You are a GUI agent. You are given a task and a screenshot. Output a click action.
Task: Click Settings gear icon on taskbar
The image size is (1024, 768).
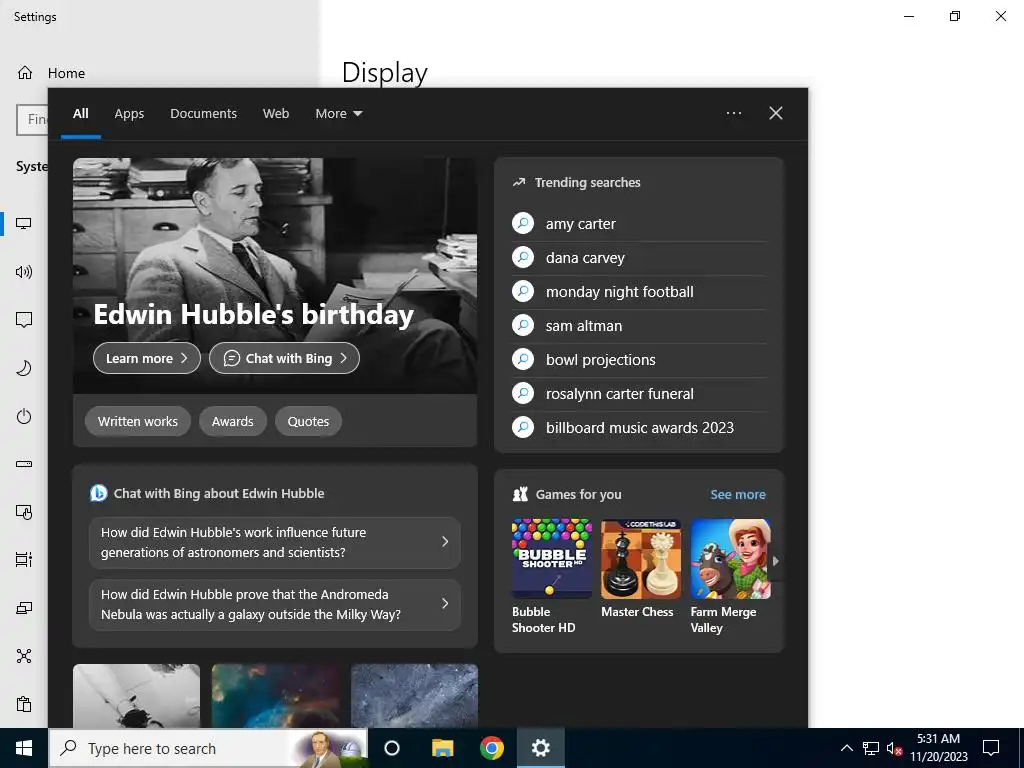pos(541,748)
